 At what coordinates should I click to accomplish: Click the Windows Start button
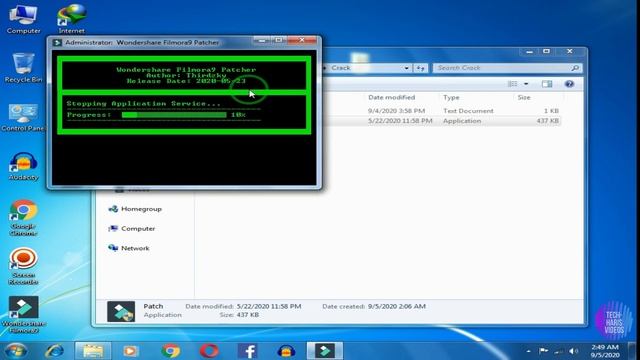(x=16, y=351)
